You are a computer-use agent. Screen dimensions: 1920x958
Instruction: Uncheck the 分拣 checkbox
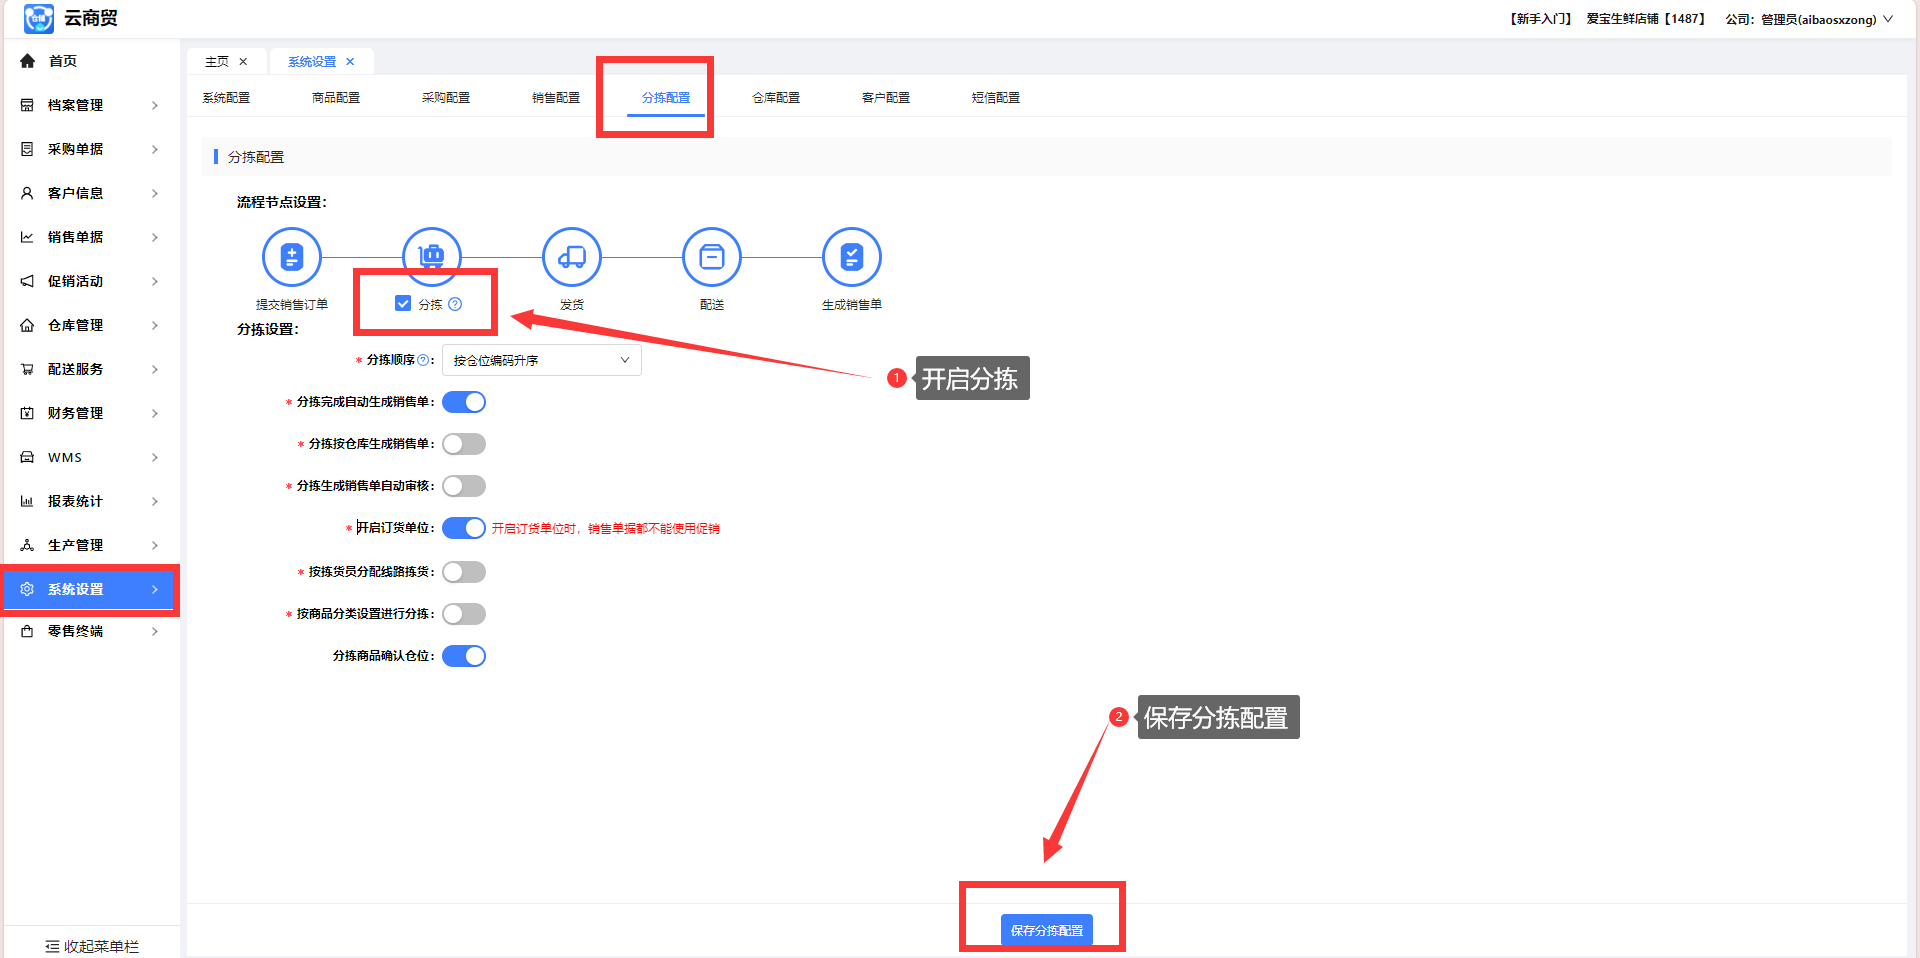[x=403, y=304]
